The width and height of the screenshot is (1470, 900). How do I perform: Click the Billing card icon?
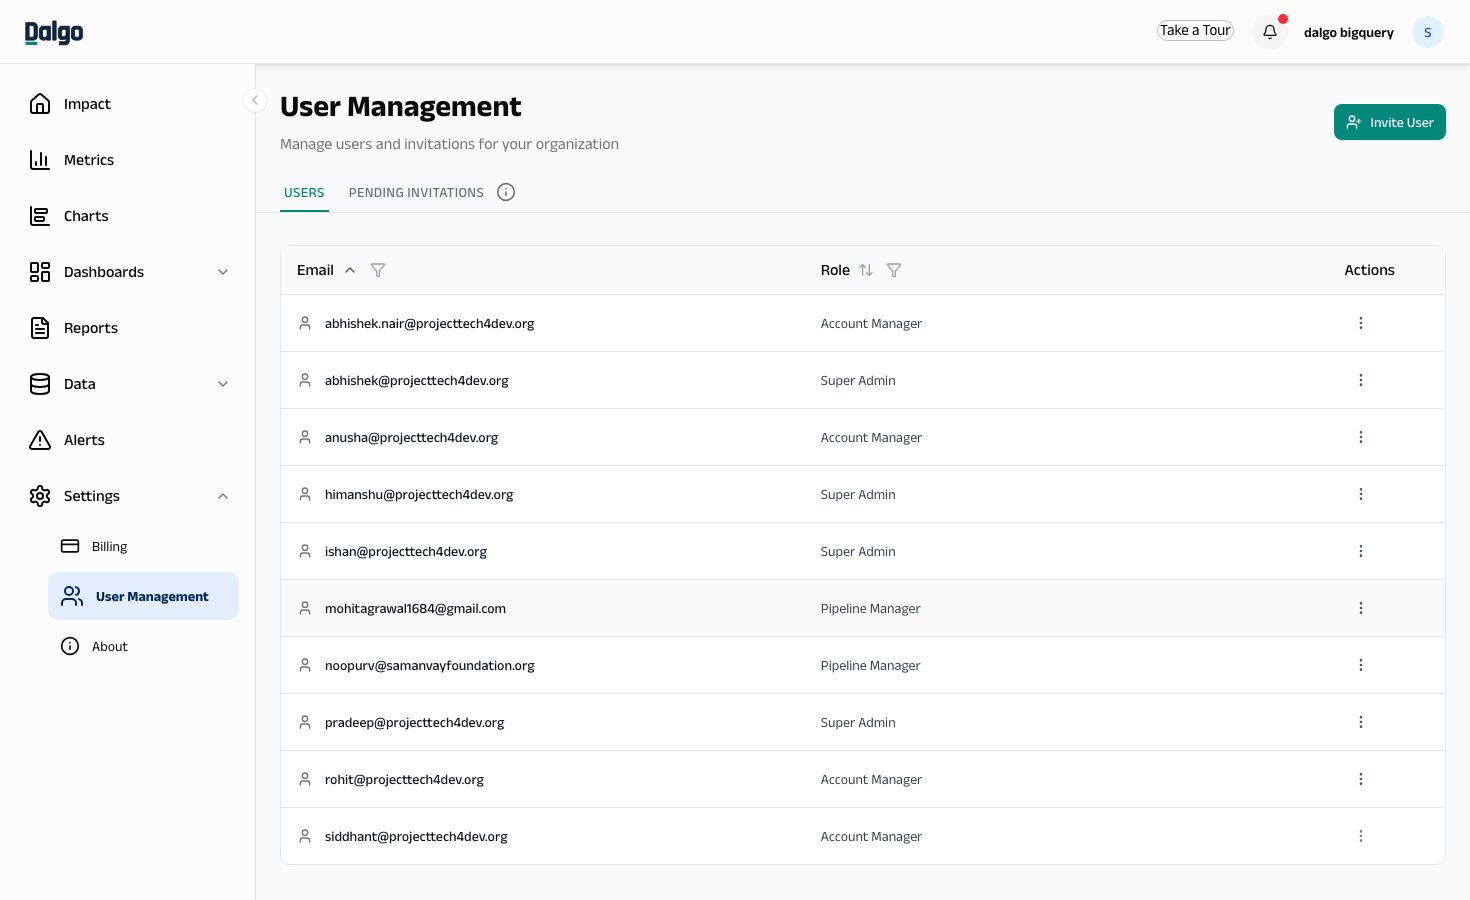point(70,546)
